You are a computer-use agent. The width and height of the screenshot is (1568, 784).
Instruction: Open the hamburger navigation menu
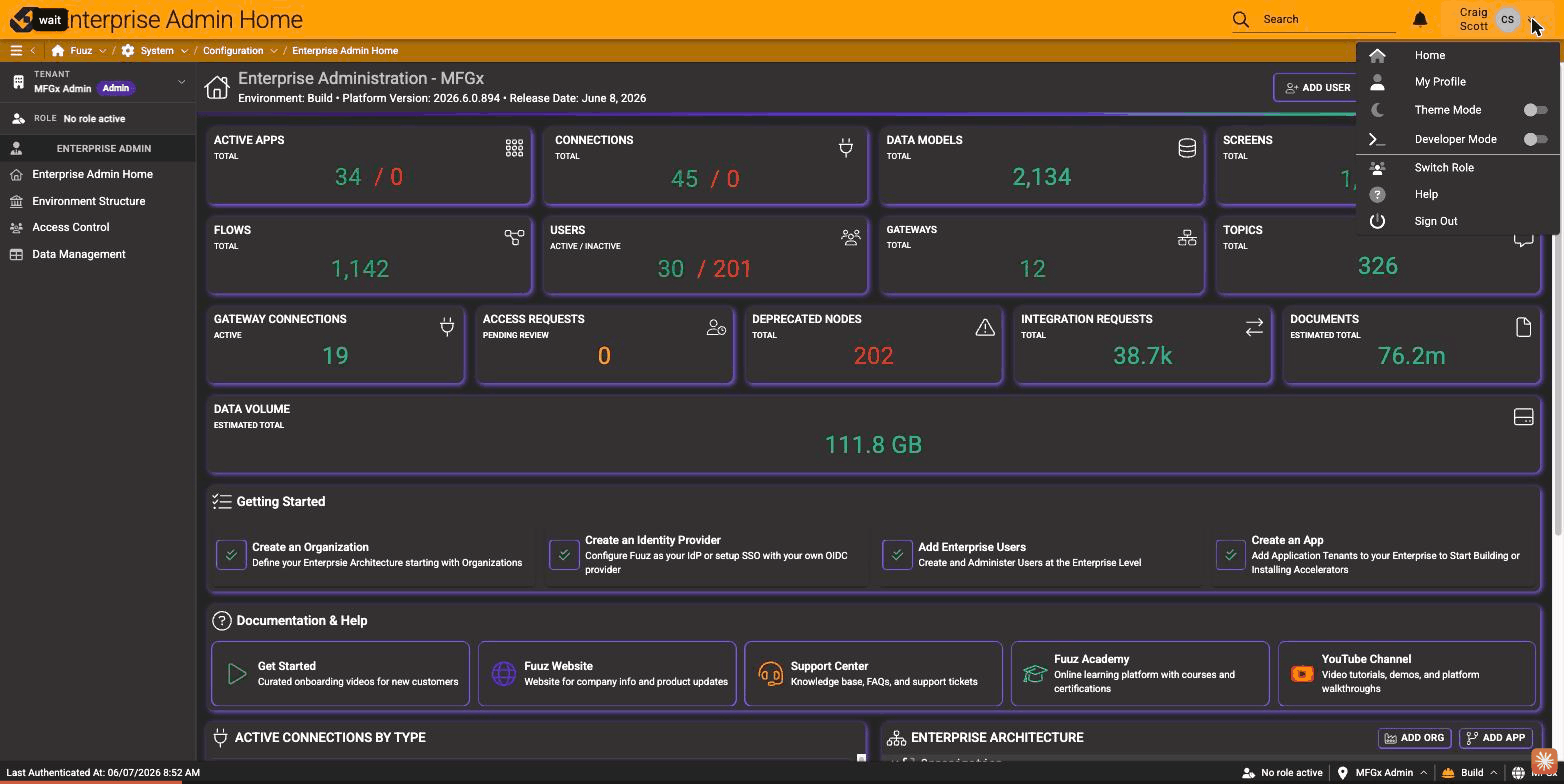(16, 50)
